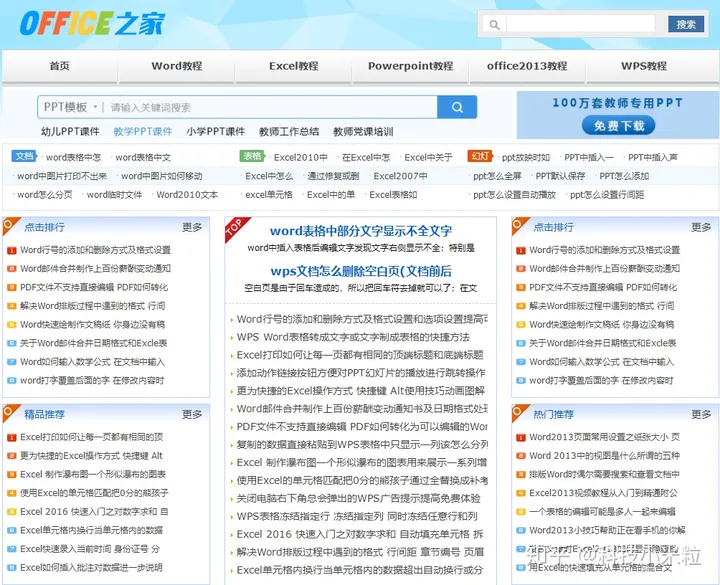Viewport: 720px width, 585px height.
Task: Open the PPT模板 search category dropdown
Action: tap(70, 107)
